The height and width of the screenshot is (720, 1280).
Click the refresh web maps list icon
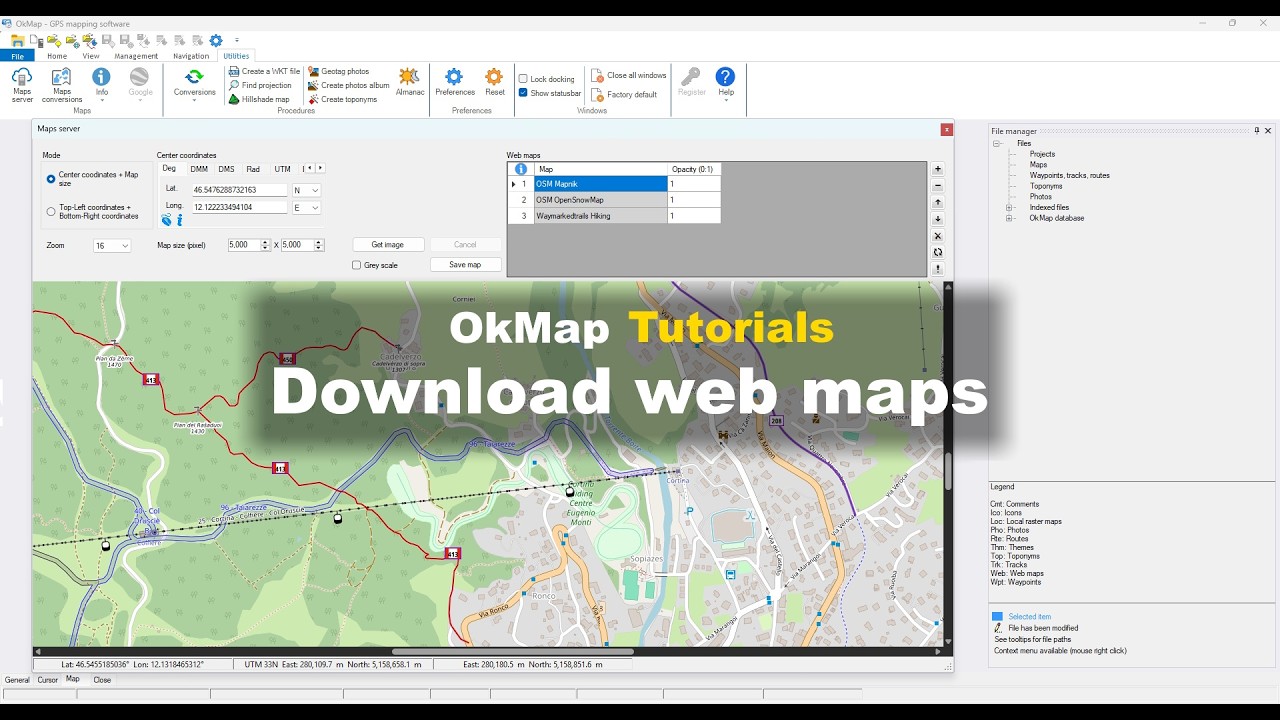click(938, 253)
